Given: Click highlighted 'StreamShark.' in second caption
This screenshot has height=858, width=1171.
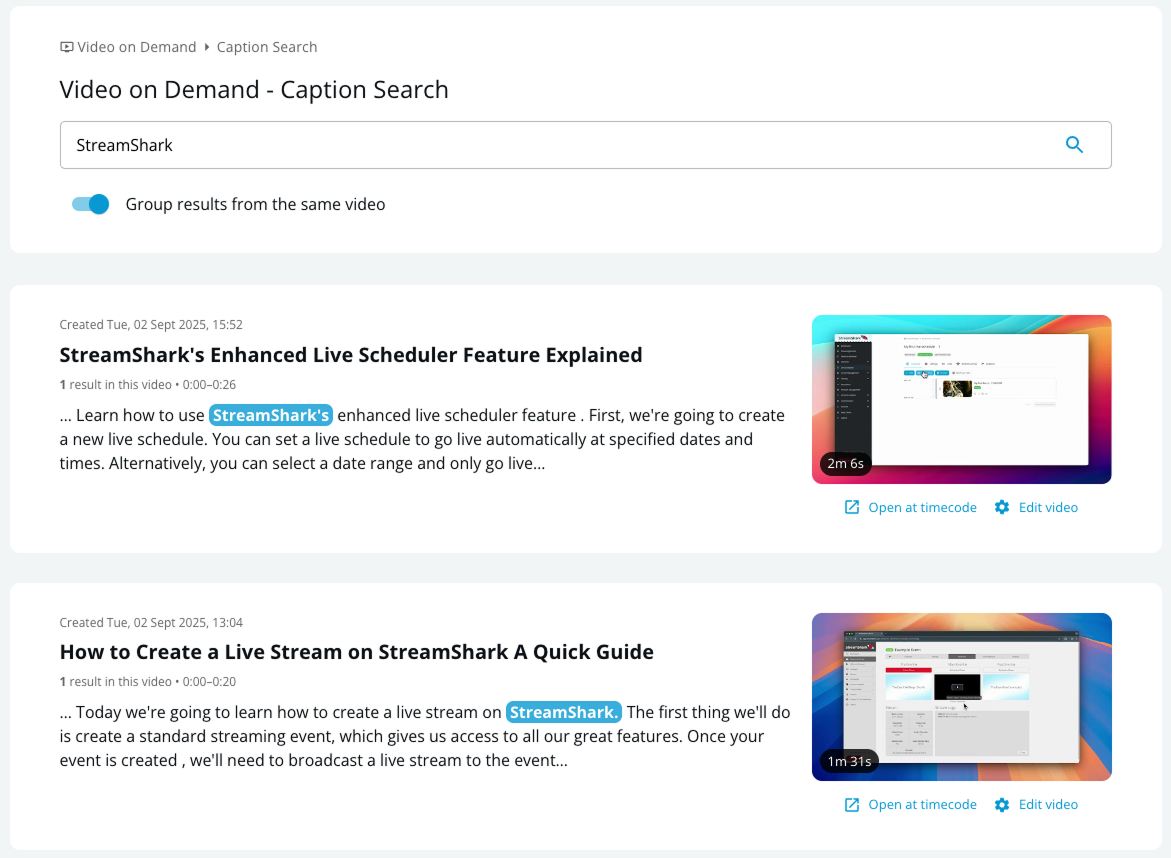Looking at the screenshot, I should pos(563,712).
